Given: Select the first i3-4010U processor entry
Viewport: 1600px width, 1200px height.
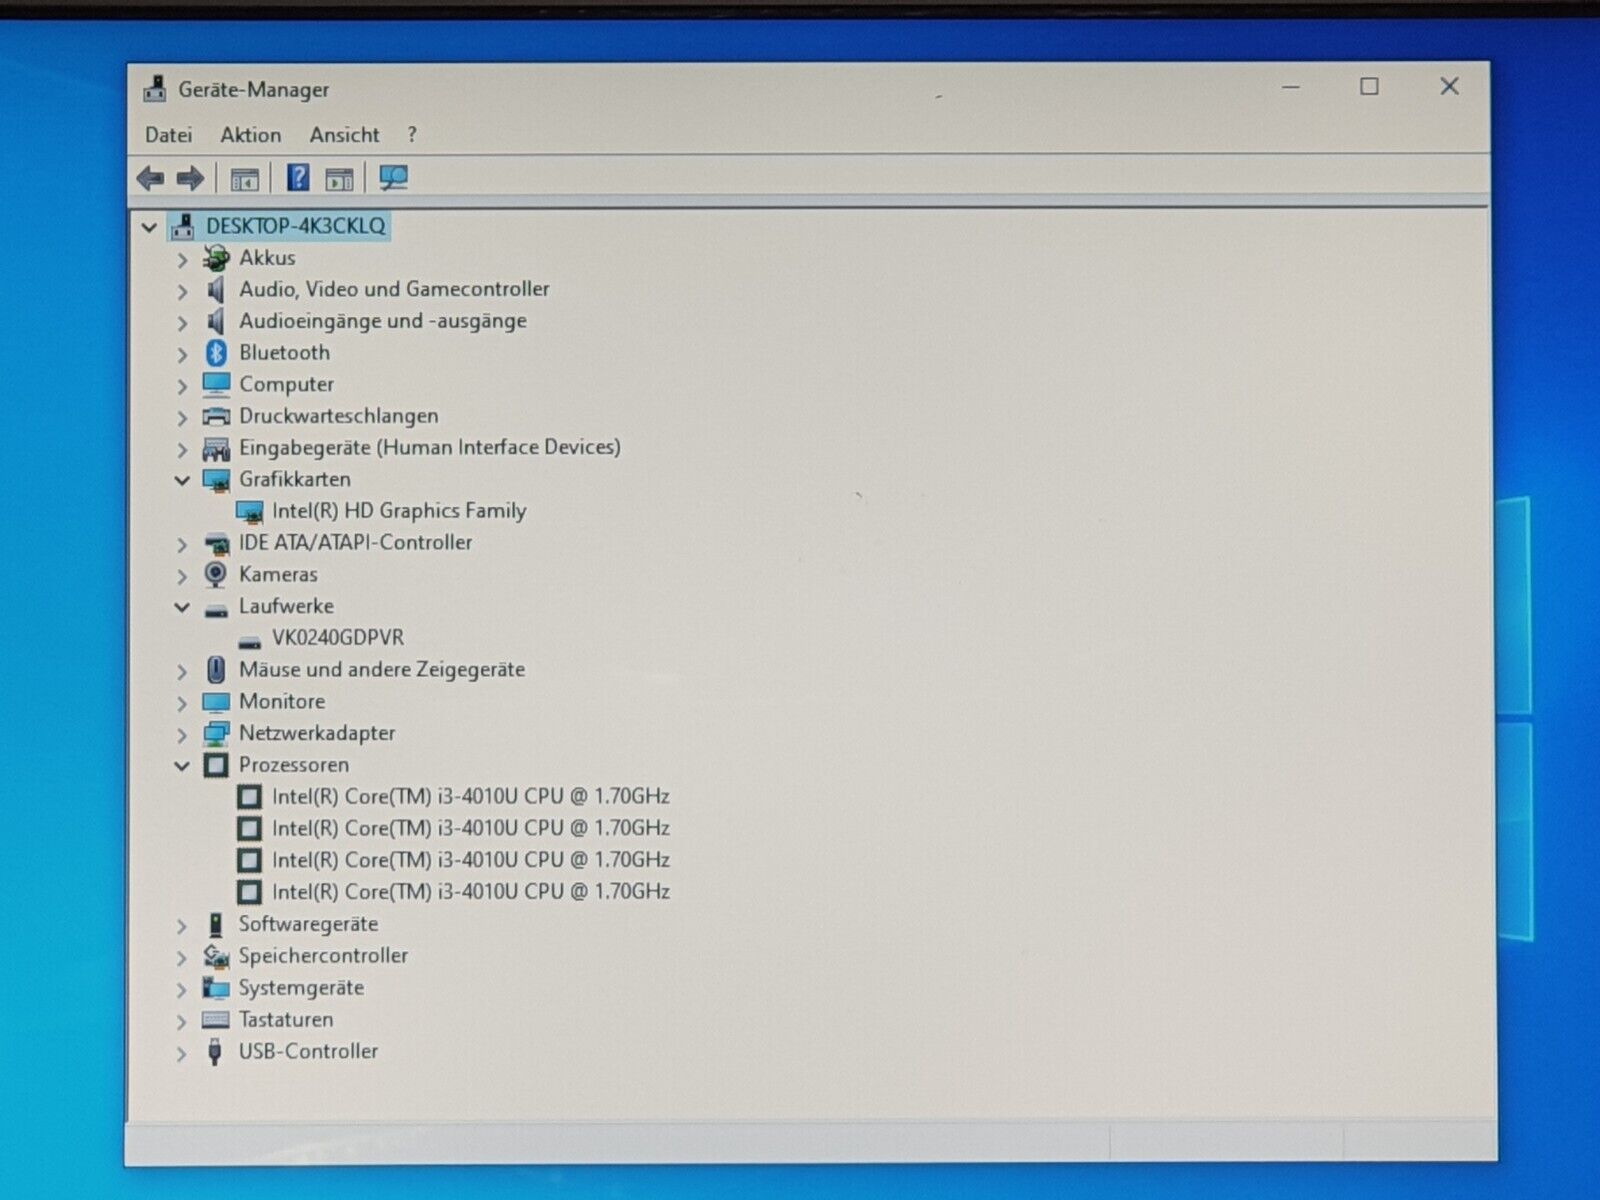Looking at the screenshot, I should point(471,797).
